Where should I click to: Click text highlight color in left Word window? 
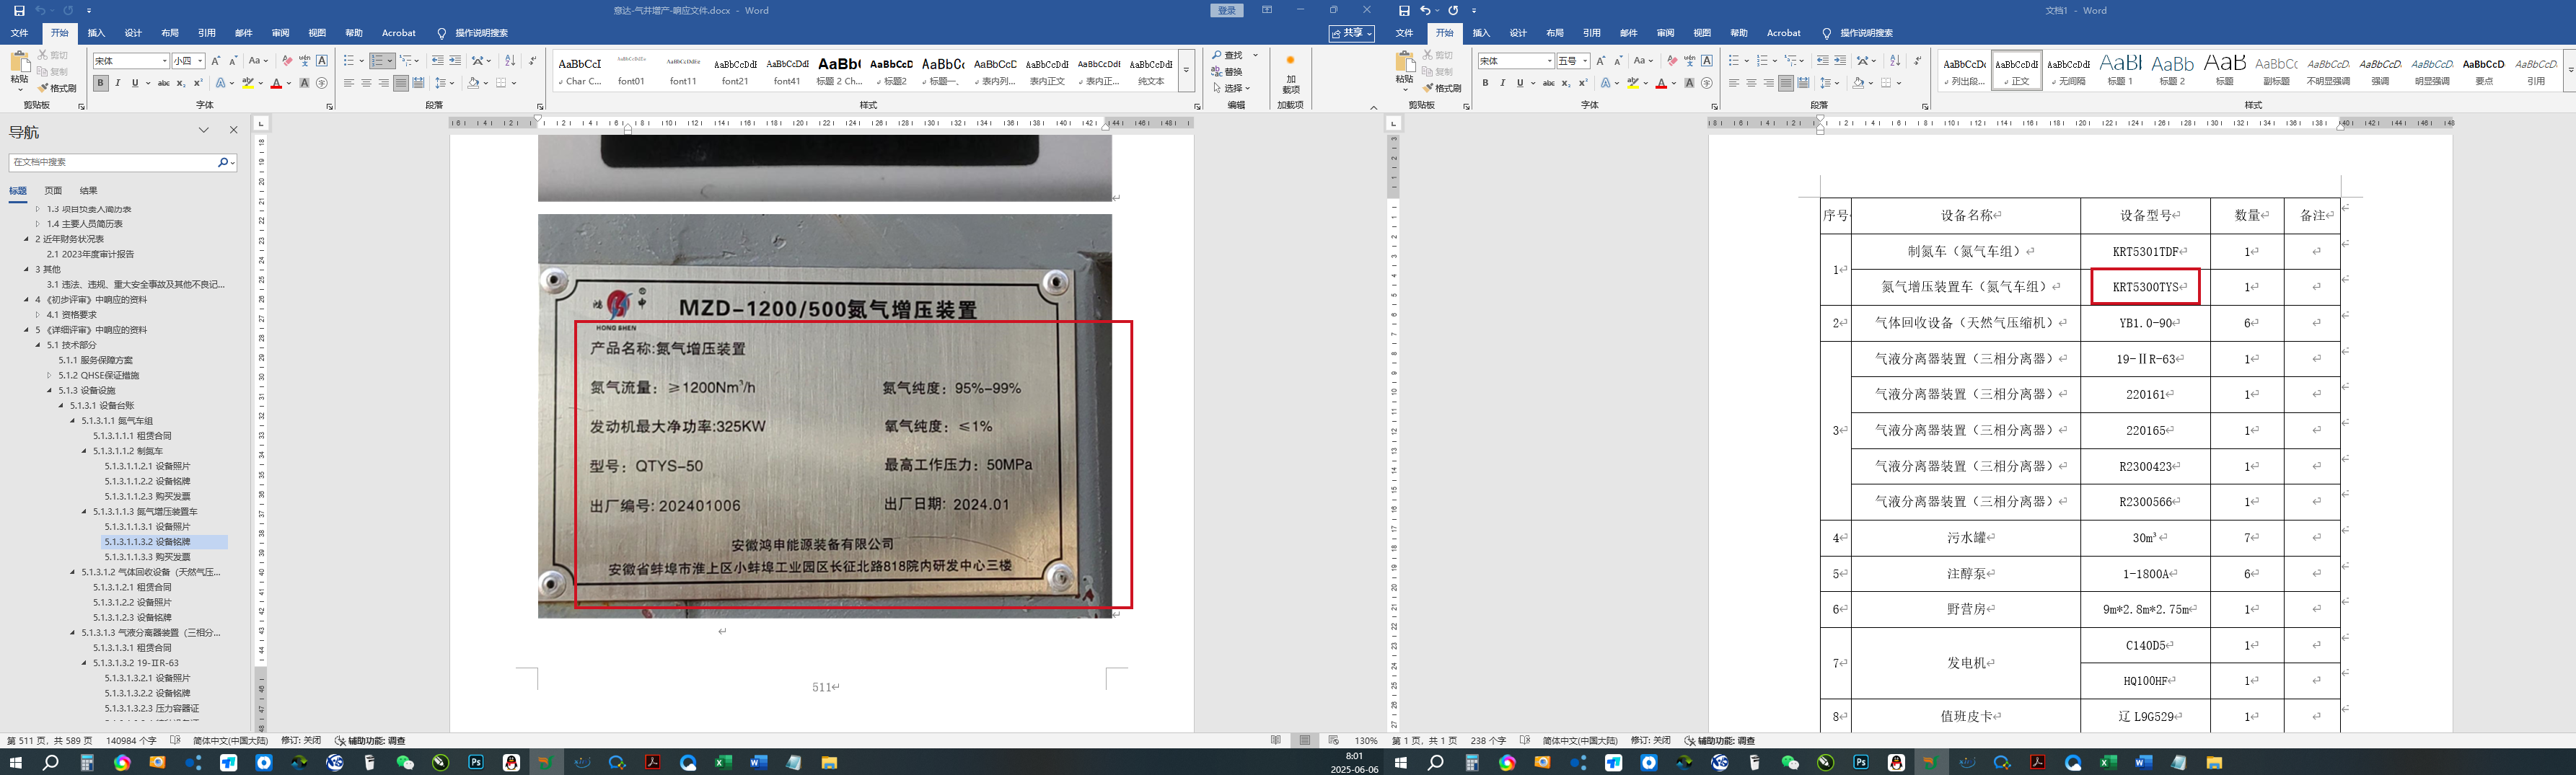tap(247, 83)
